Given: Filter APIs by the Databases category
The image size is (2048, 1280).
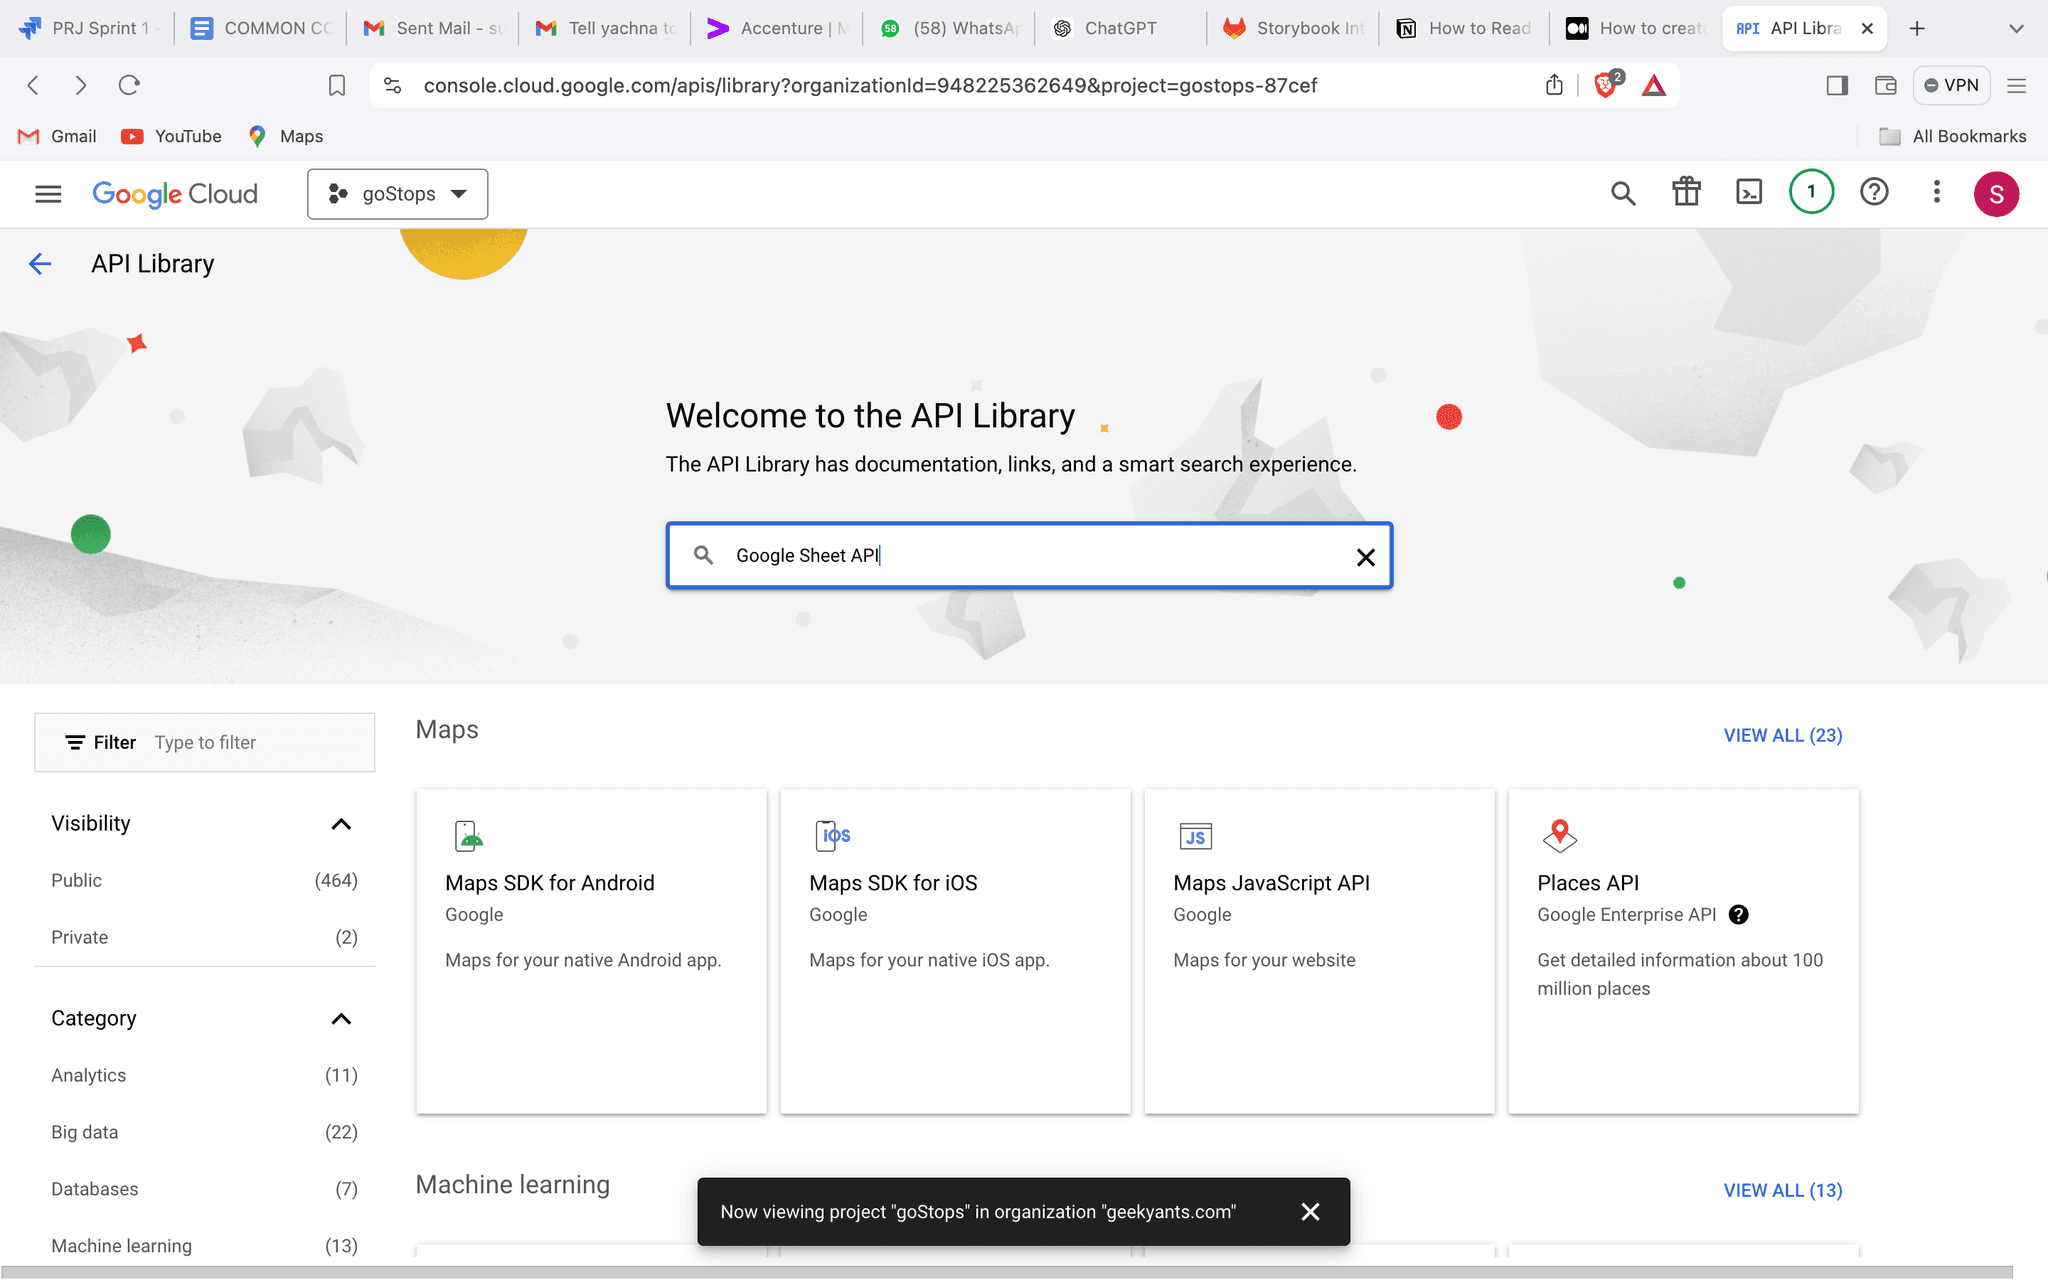Looking at the screenshot, I should click(x=94, y=1189).
